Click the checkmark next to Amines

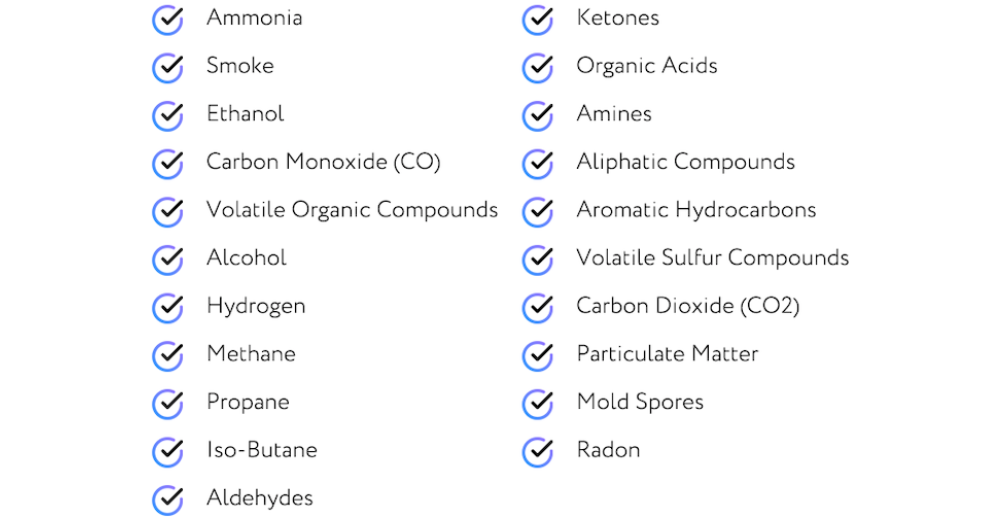(x=538, y=115)
